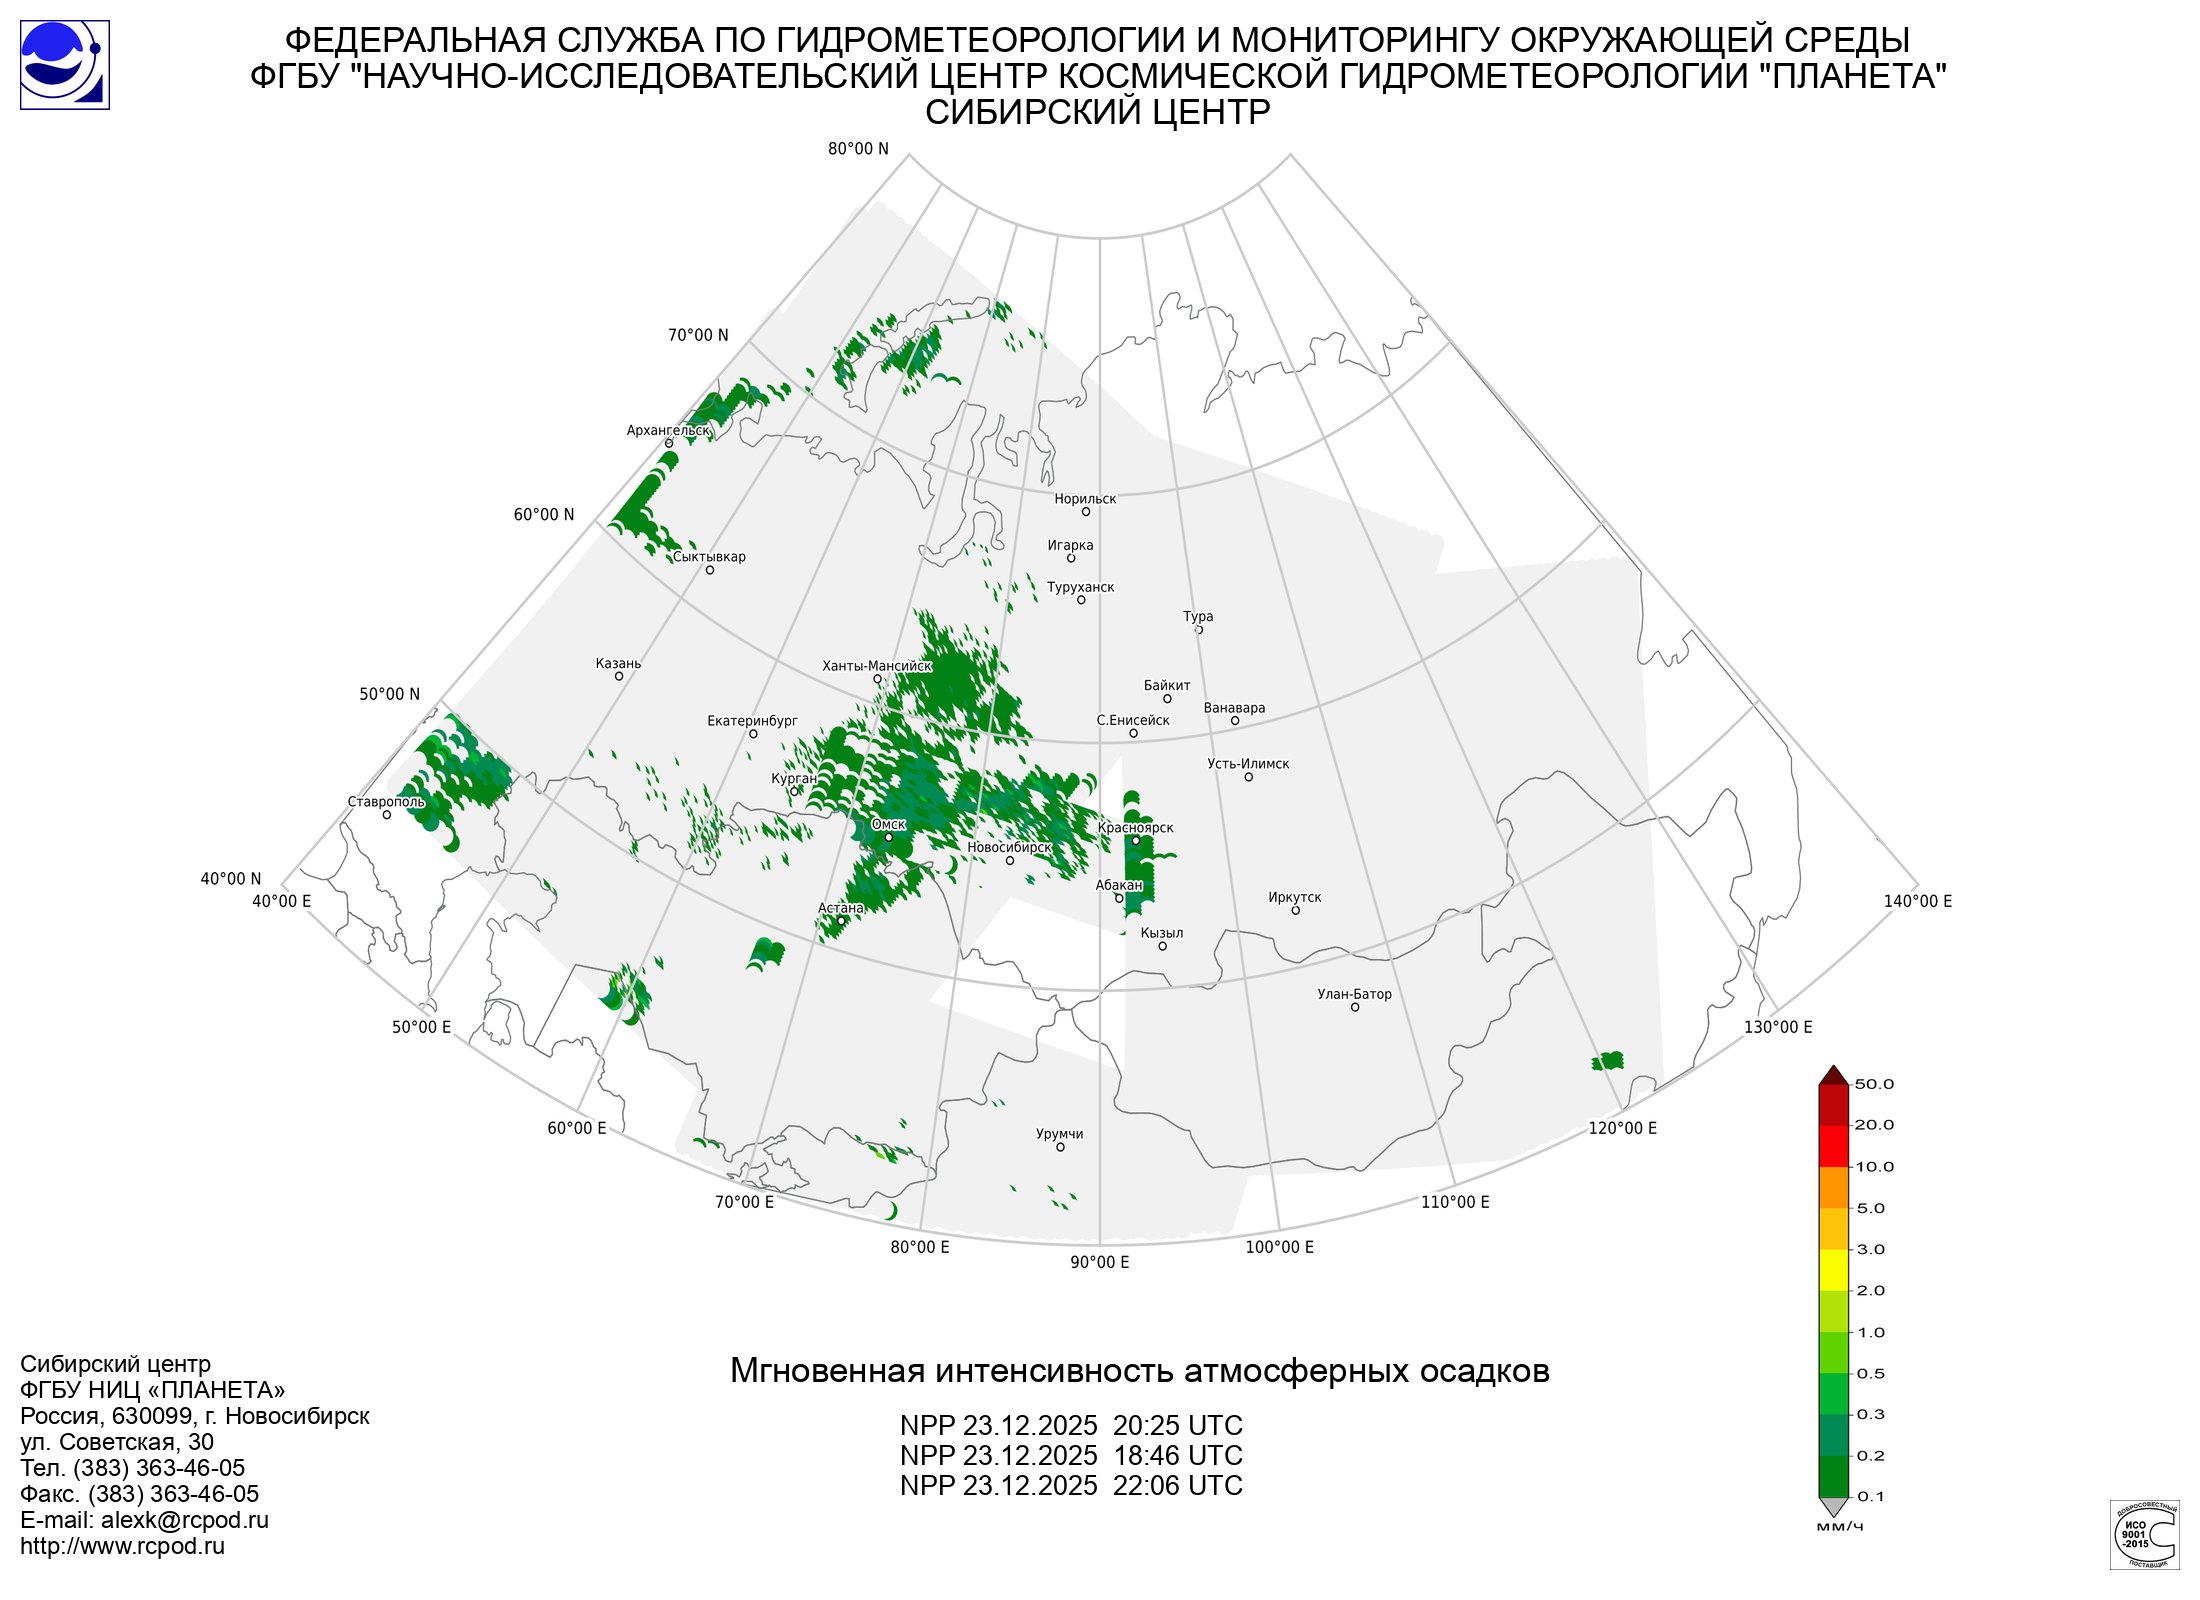Click the orange 5.0–10.0 legend segment
The image size is (2200, 1600).
coord(1833,1187)
